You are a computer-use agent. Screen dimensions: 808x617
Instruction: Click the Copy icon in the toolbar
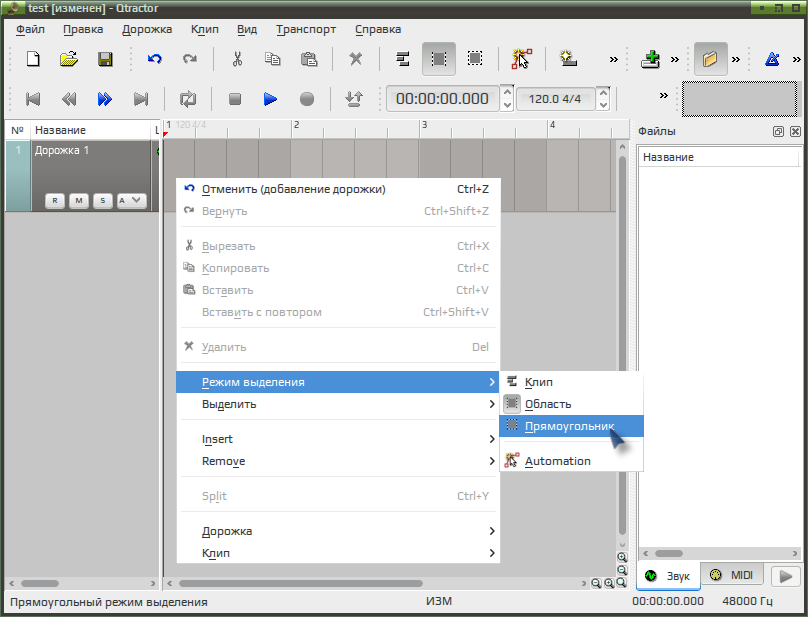click(x=273, y=59)
